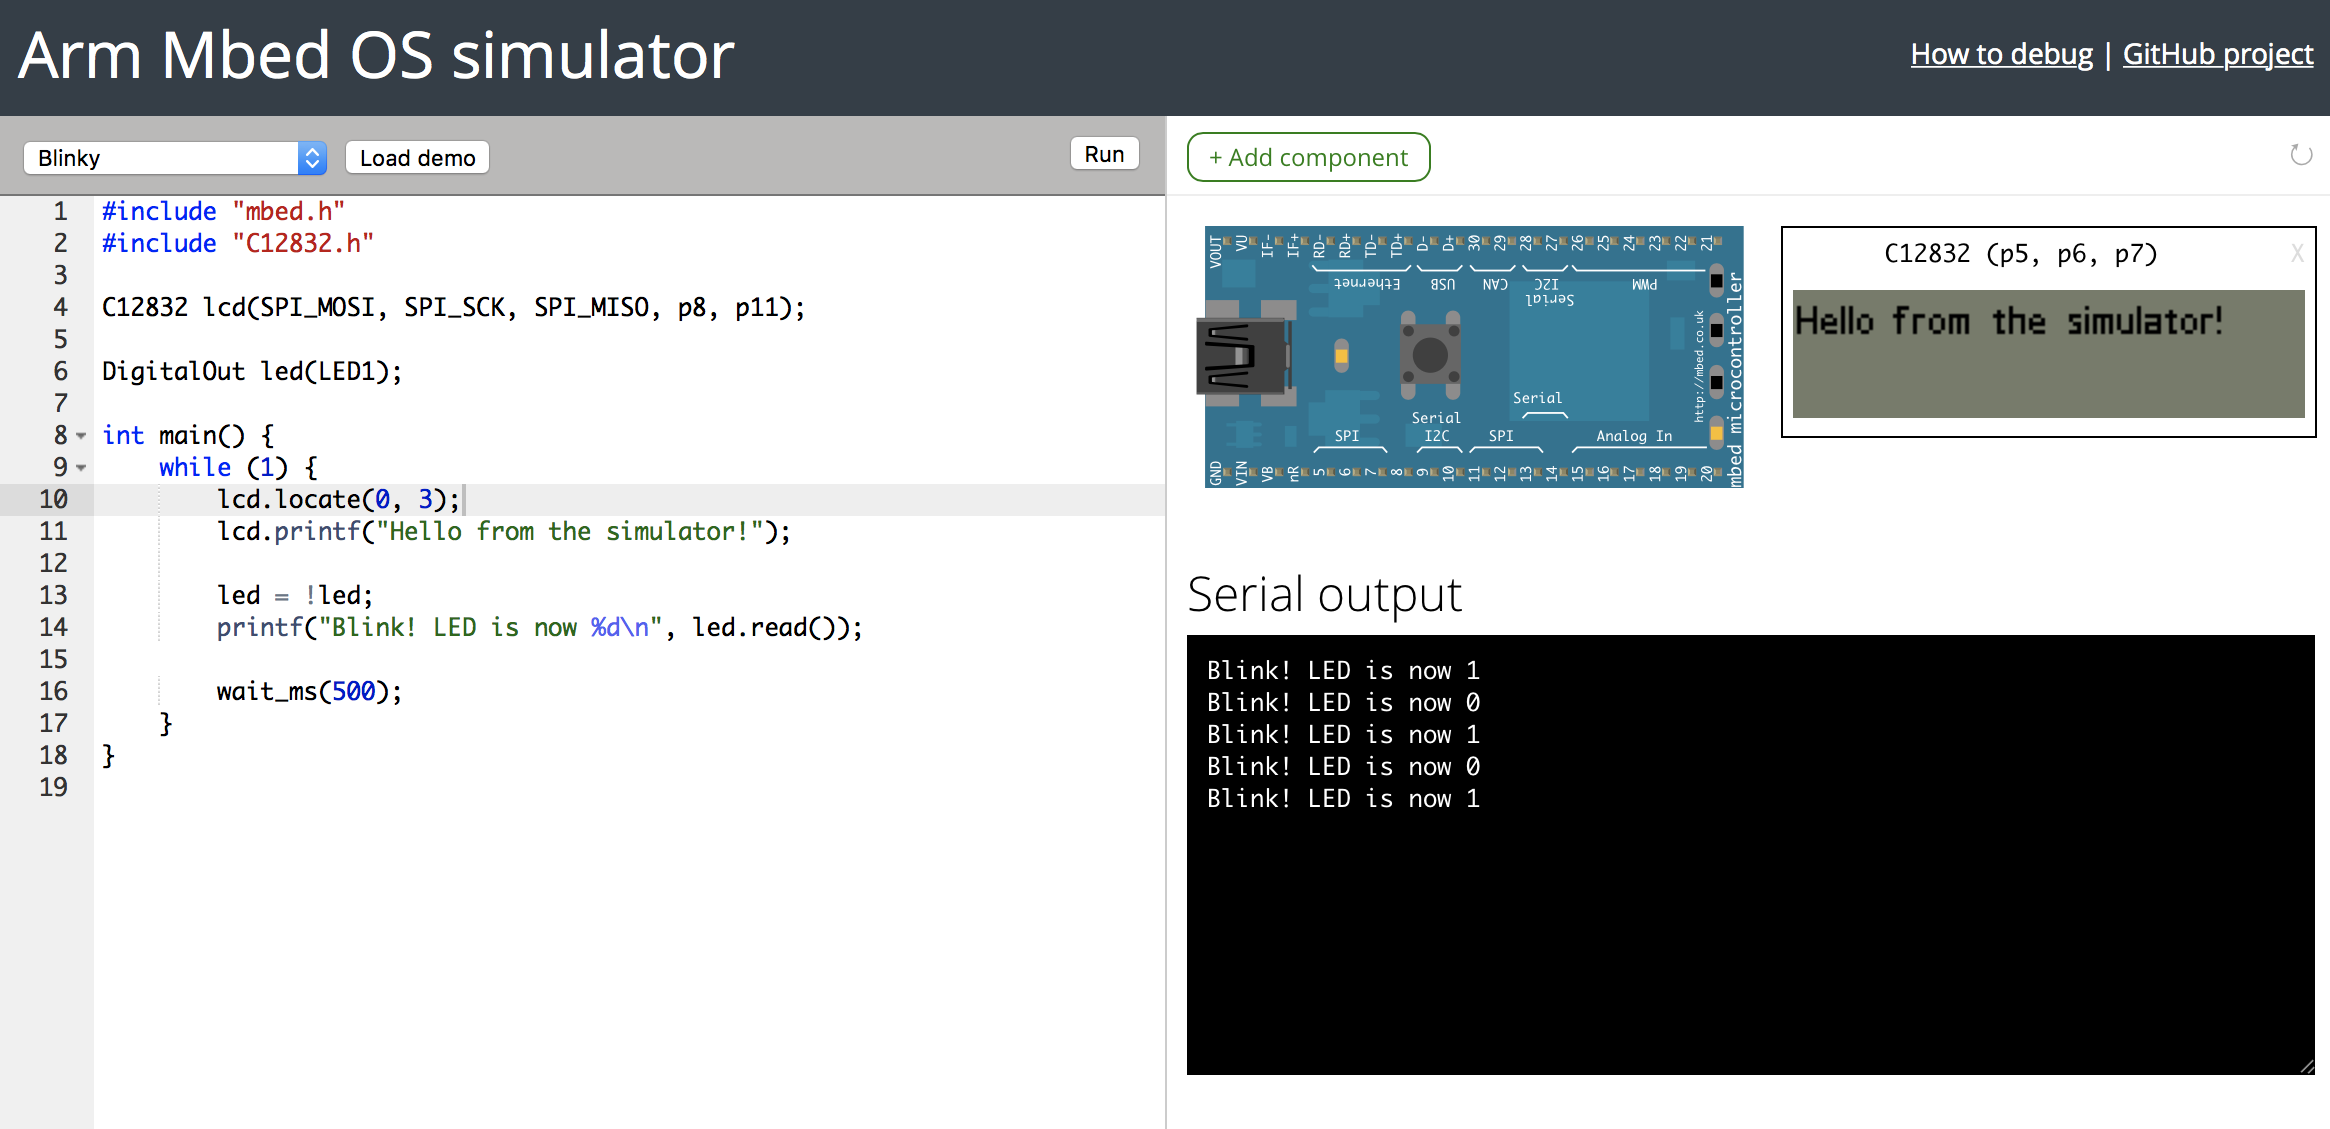
Task: Click the Load demo button
Action: (417, 158)
